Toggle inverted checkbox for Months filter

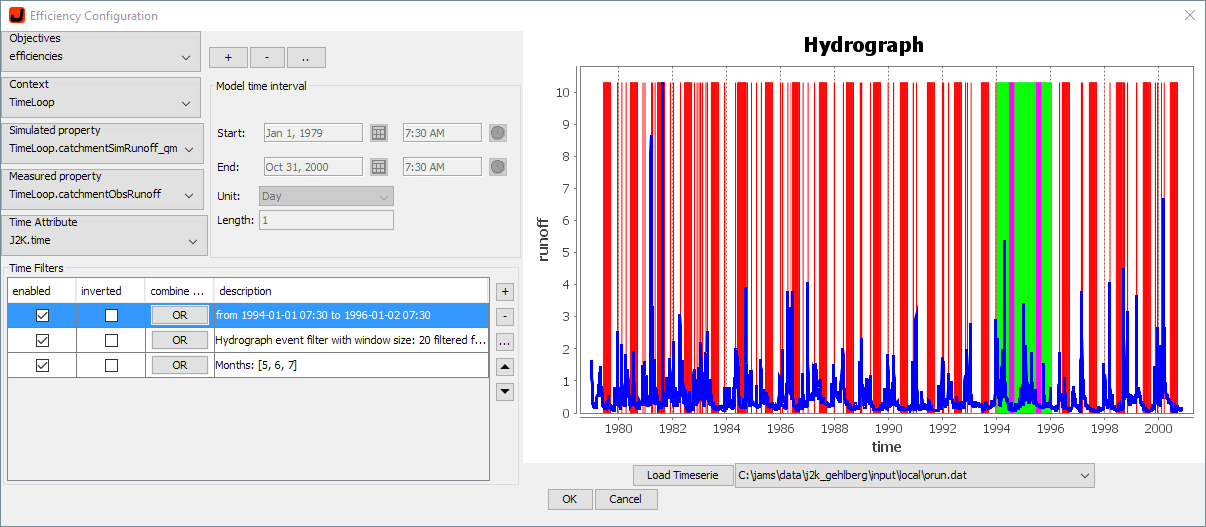[x=111, y=366]
